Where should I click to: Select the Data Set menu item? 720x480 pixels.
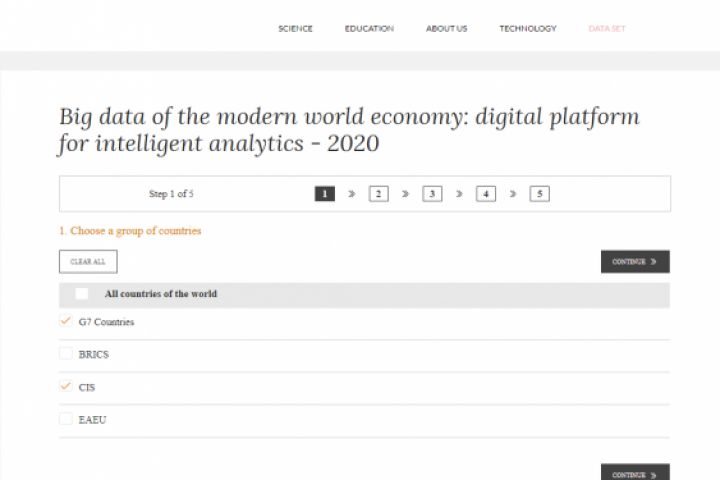point(607,29)
